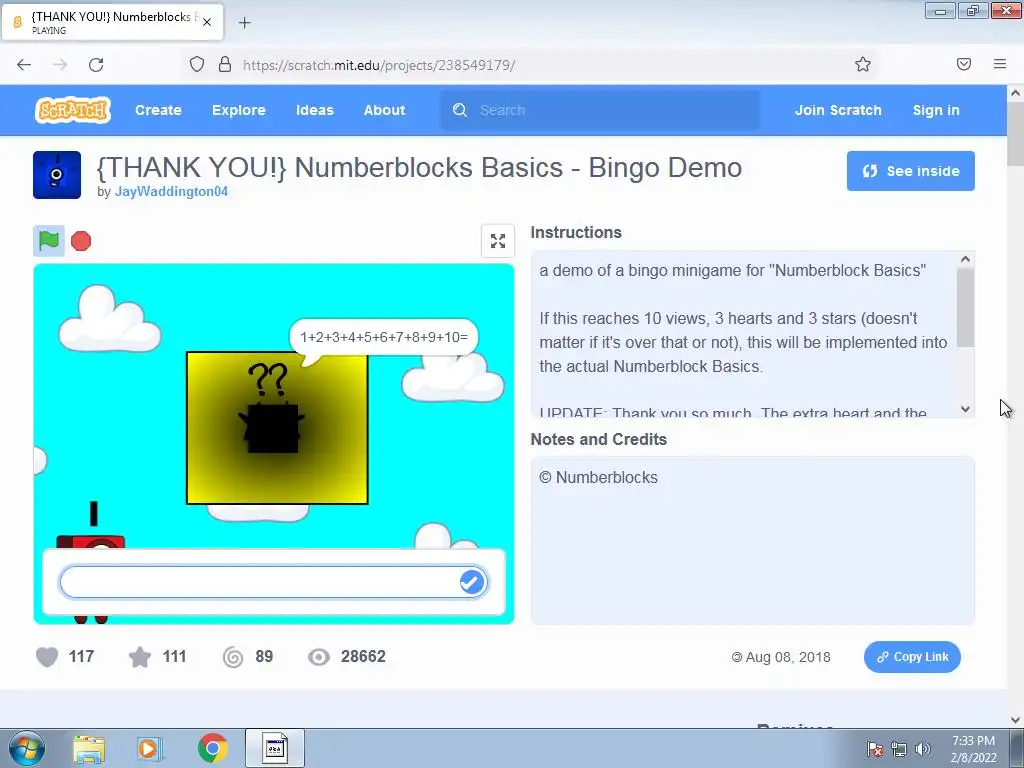This screenshot has height=768, width=1024.
Task: Go back with browser back arrow
Action: [24, 65]
